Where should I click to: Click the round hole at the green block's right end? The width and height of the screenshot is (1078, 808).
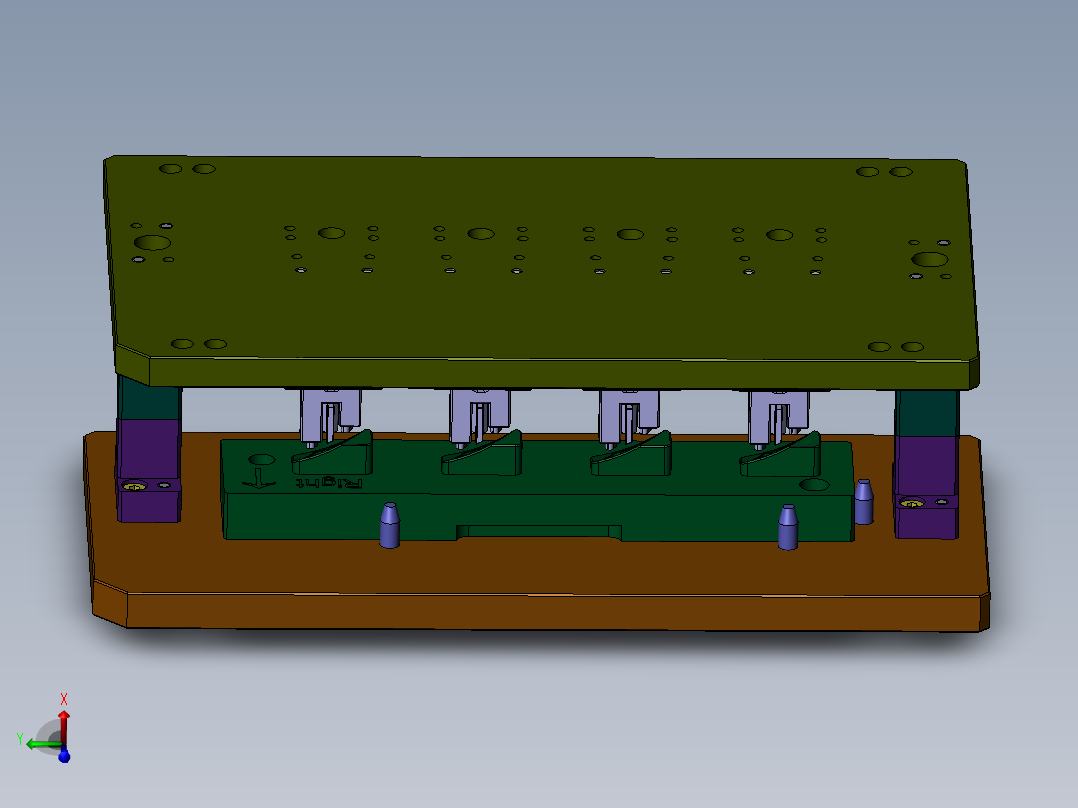(814, 485)
